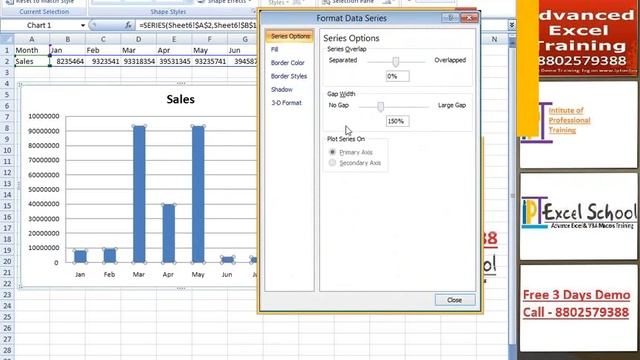Image resolution: width=640 pixels, height=360 pixels.
Task: Select cell D1 containing Mar
Action: (x=138, y=50)
